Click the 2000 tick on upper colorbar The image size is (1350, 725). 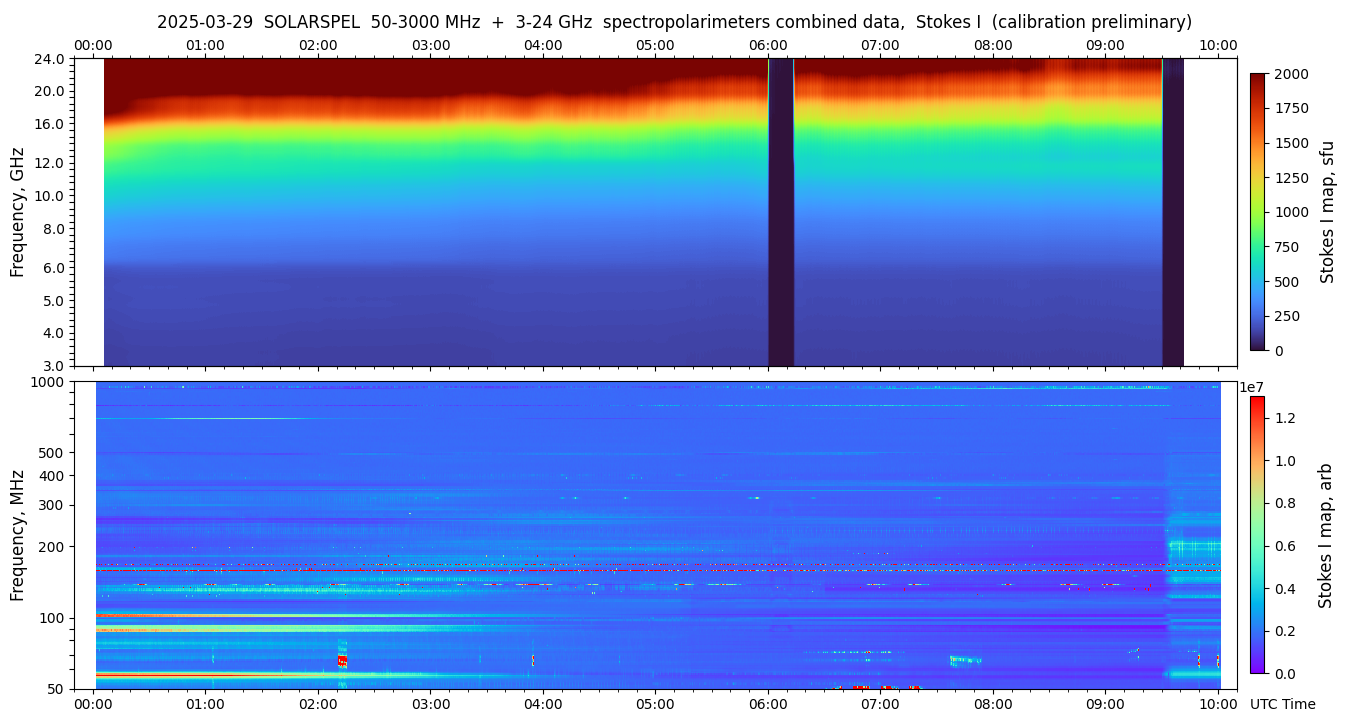(1291, 74)
